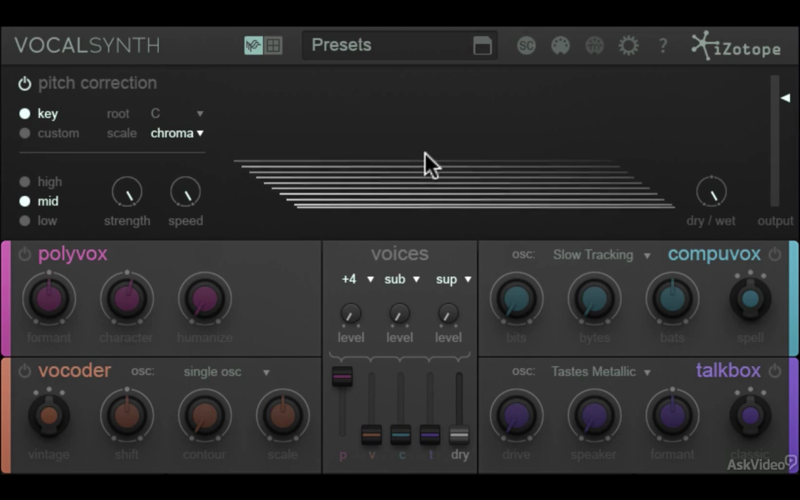The width and height of the screenshot is (800, 500).
Task: Click the compuvox bats knob
Action: (672, 298)
